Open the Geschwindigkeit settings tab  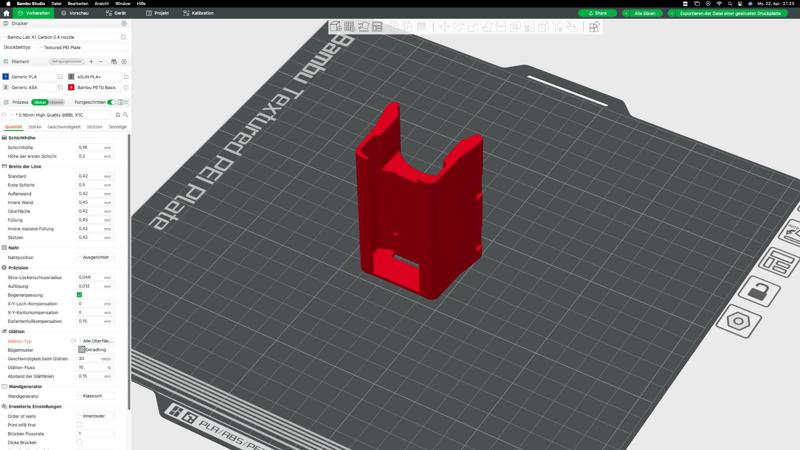pos(64,127)
